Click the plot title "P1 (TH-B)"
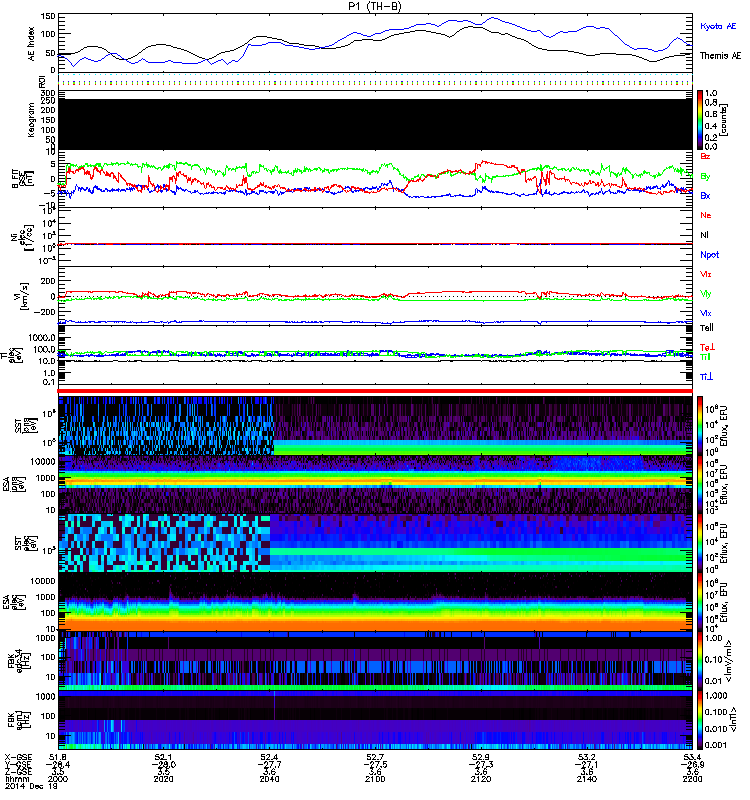The width and height of the screenshot is (750, 800). click(x=374, y=6)
